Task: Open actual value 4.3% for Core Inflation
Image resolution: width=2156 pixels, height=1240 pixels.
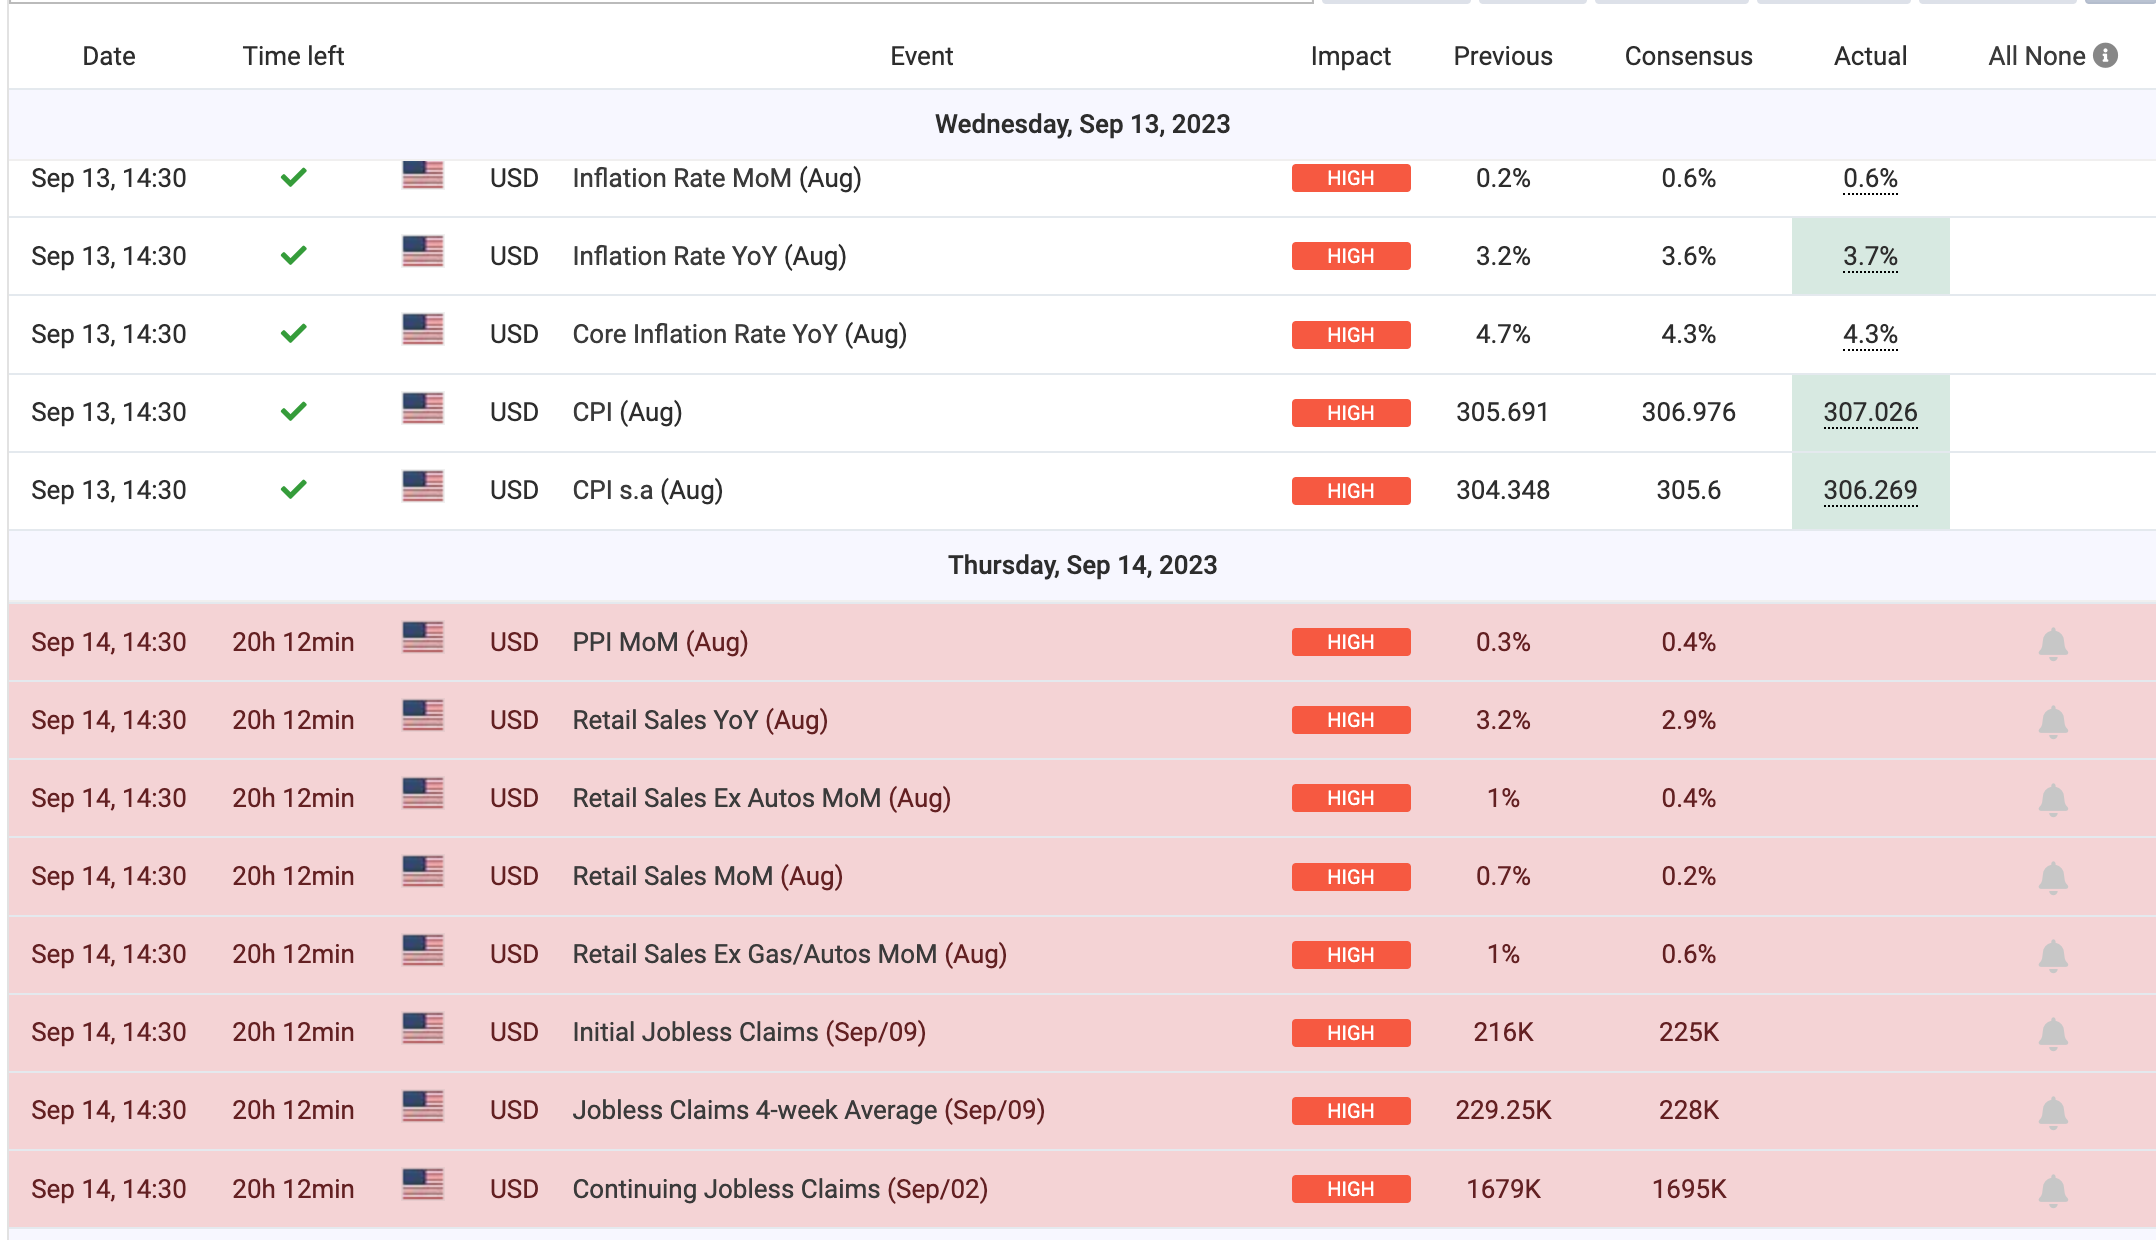Action: (1870, 335)
